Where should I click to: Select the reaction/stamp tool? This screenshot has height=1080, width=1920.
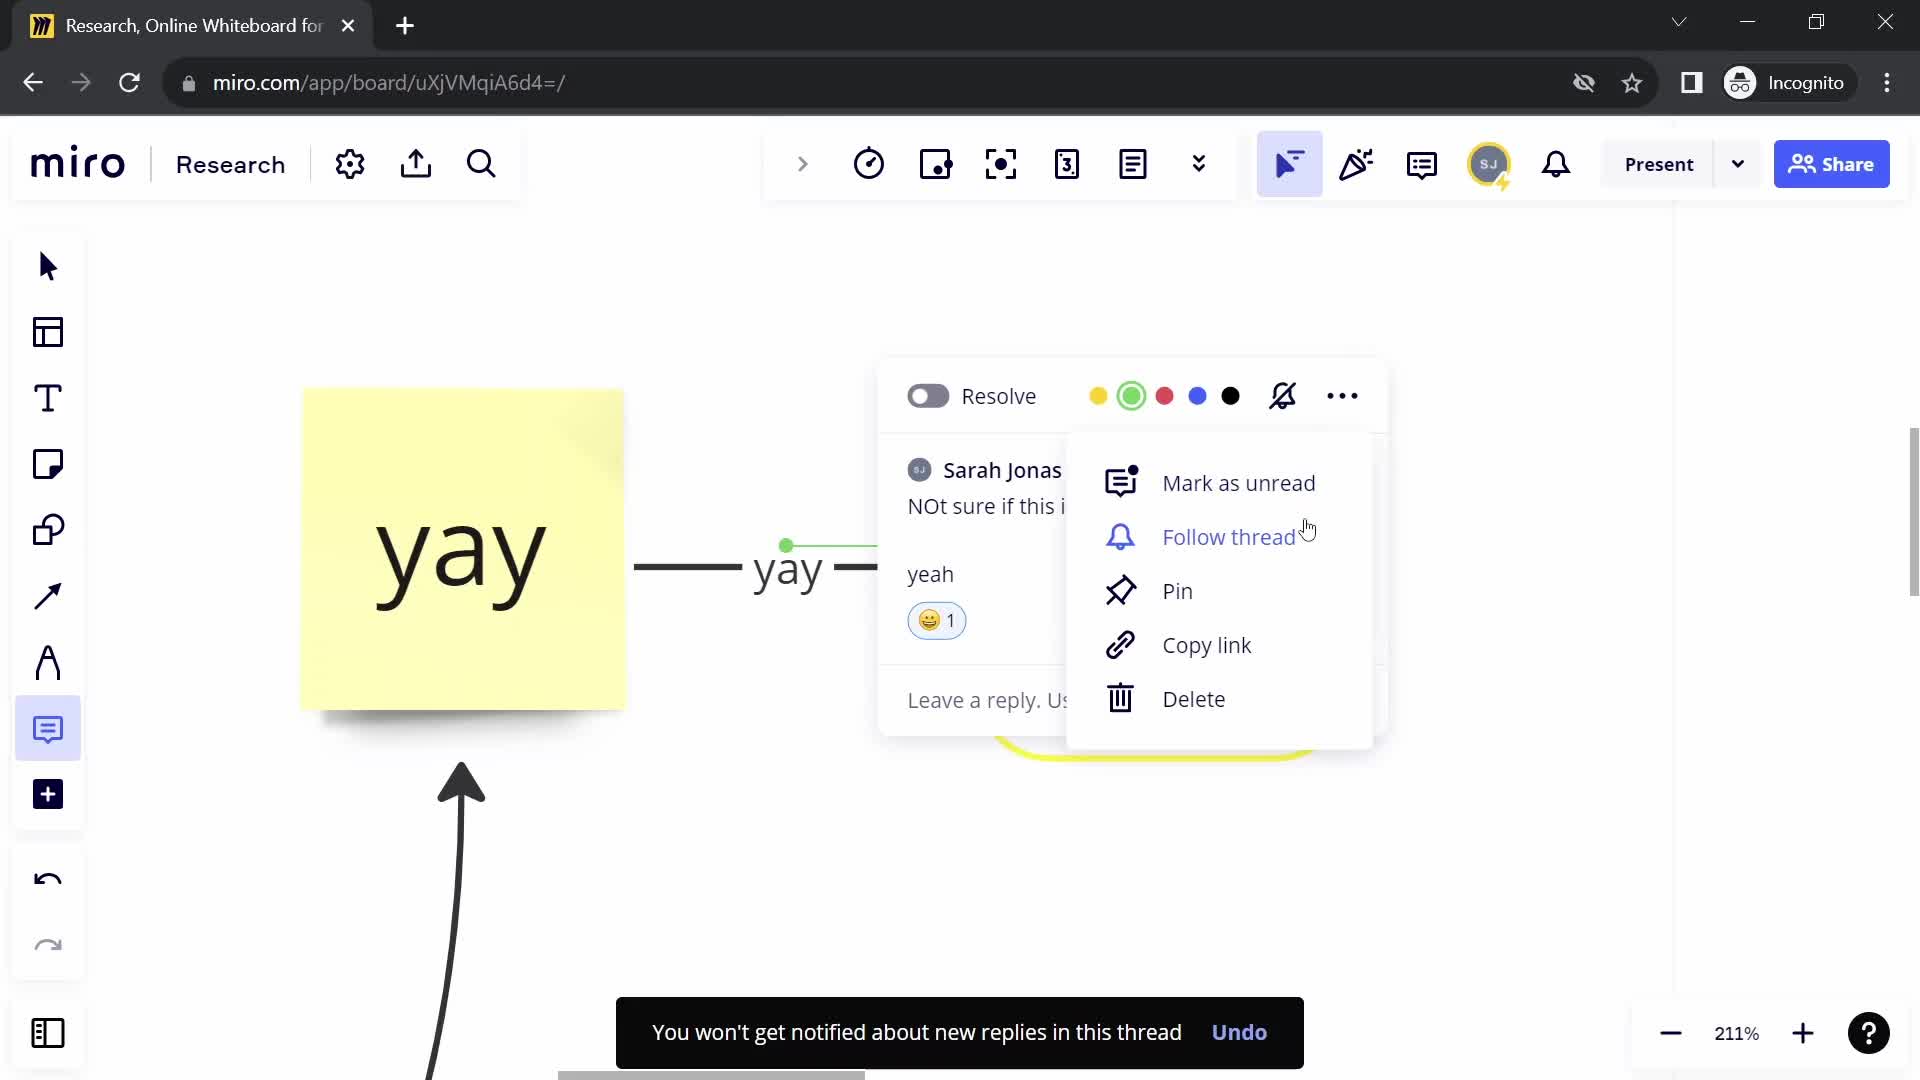[1356, 164]
